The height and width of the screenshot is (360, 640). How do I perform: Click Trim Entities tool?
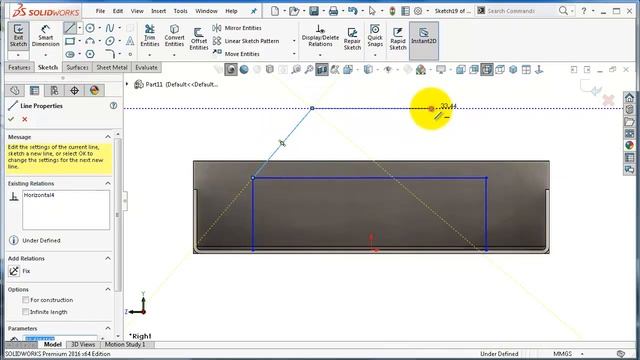click(x=150, y=36)
